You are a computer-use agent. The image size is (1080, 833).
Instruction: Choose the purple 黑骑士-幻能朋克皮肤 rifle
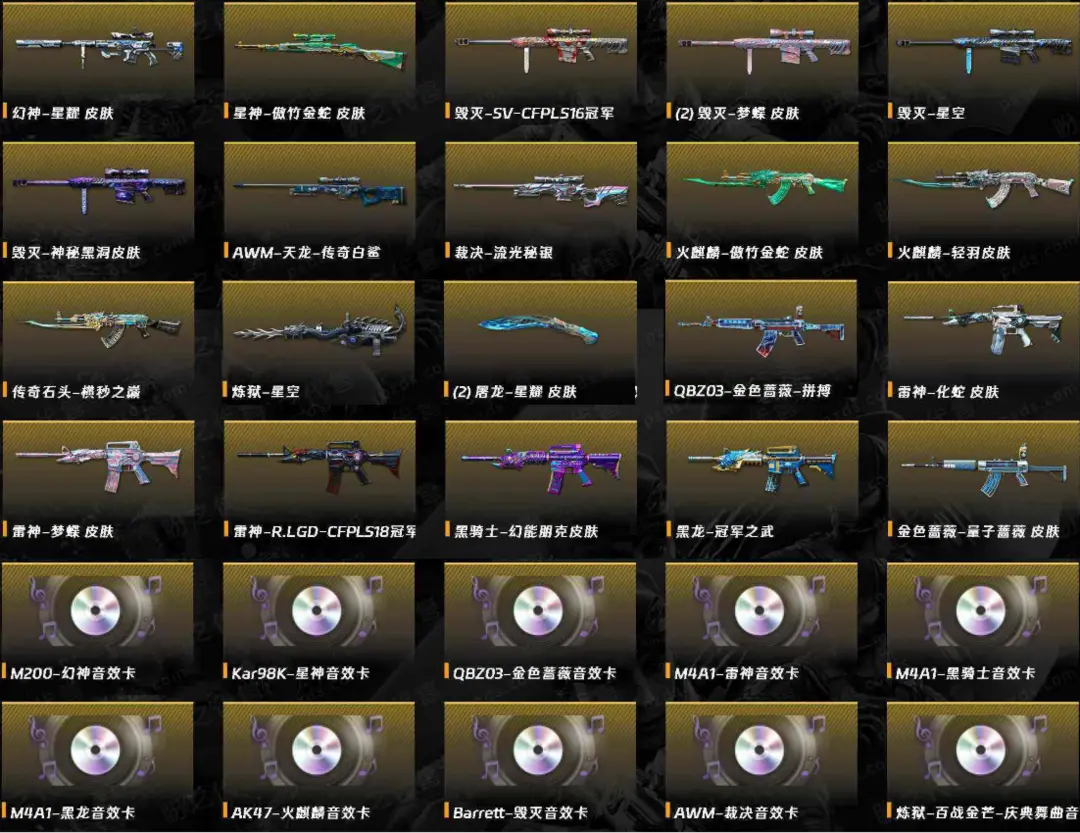541,467
